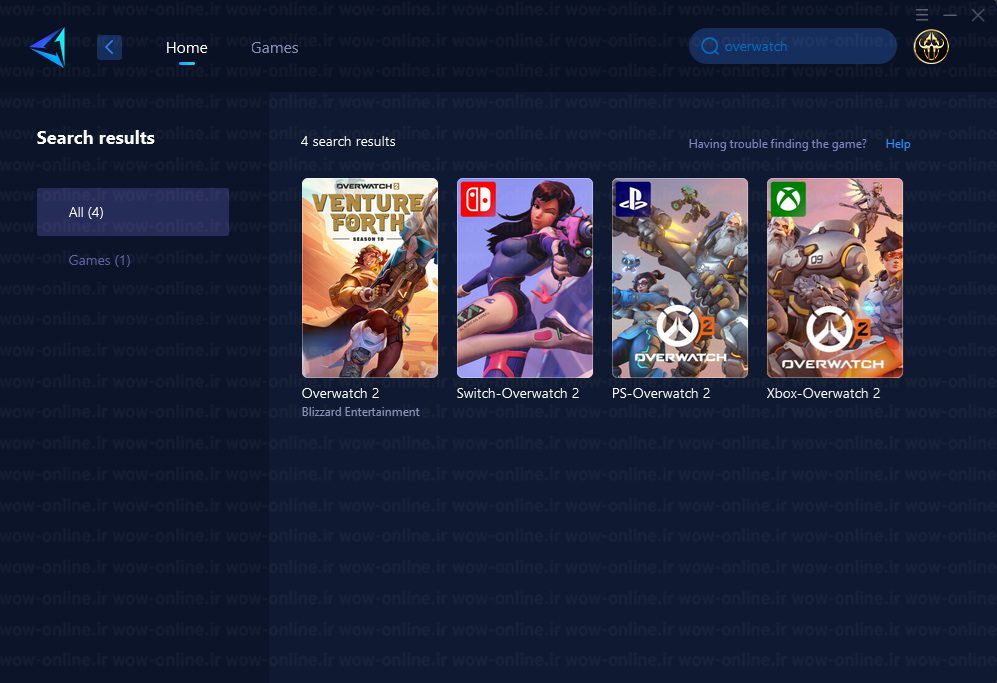This screenshot has width=997, height=683.
Task: Click the Overwatch 2 title text
Action: coord(341,393)
